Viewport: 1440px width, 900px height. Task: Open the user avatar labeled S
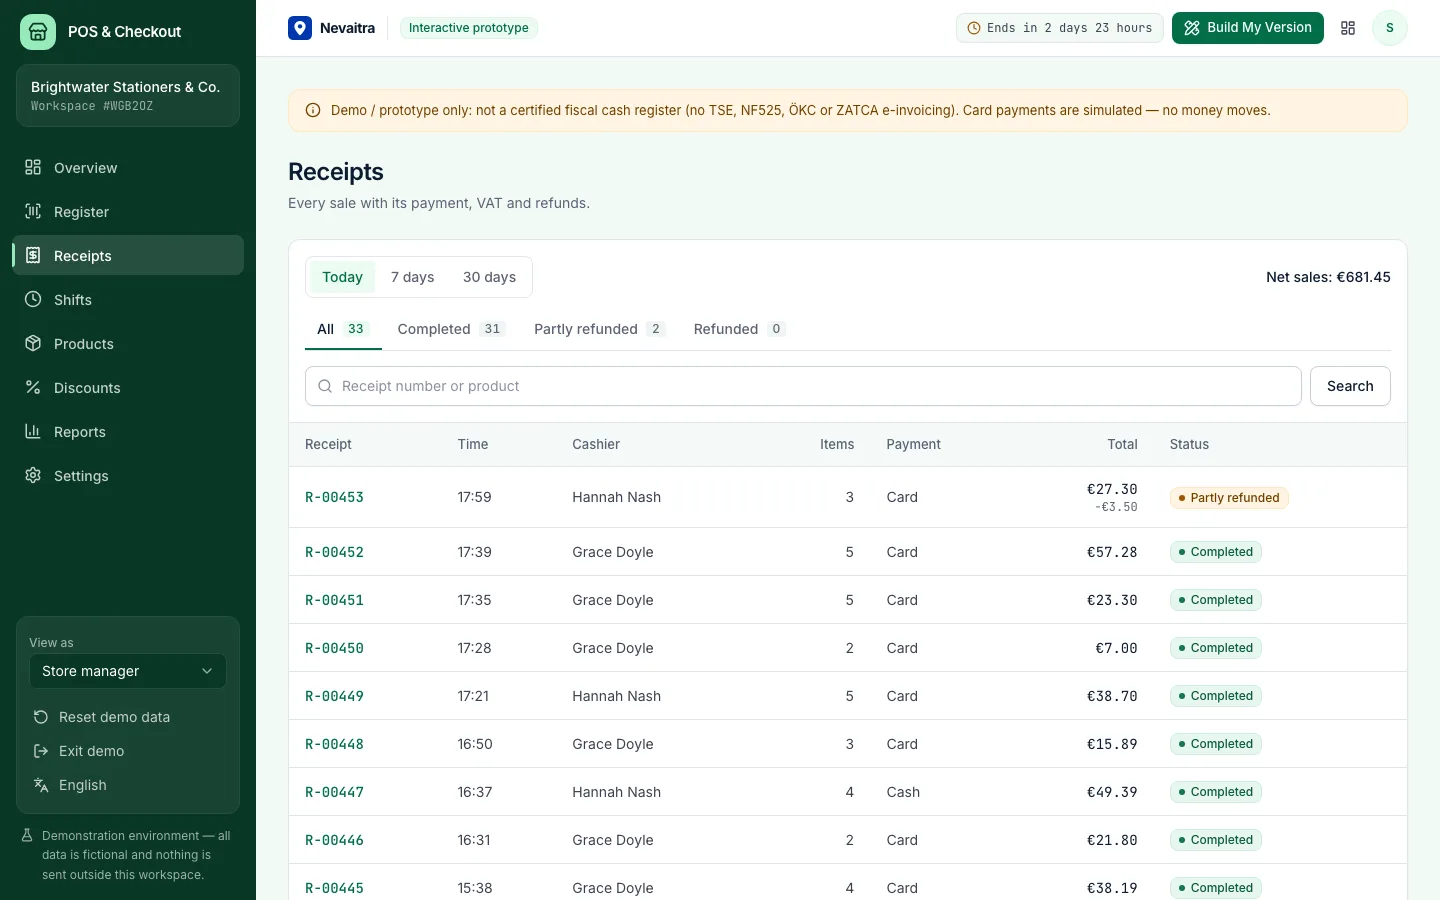[1389, 28]
